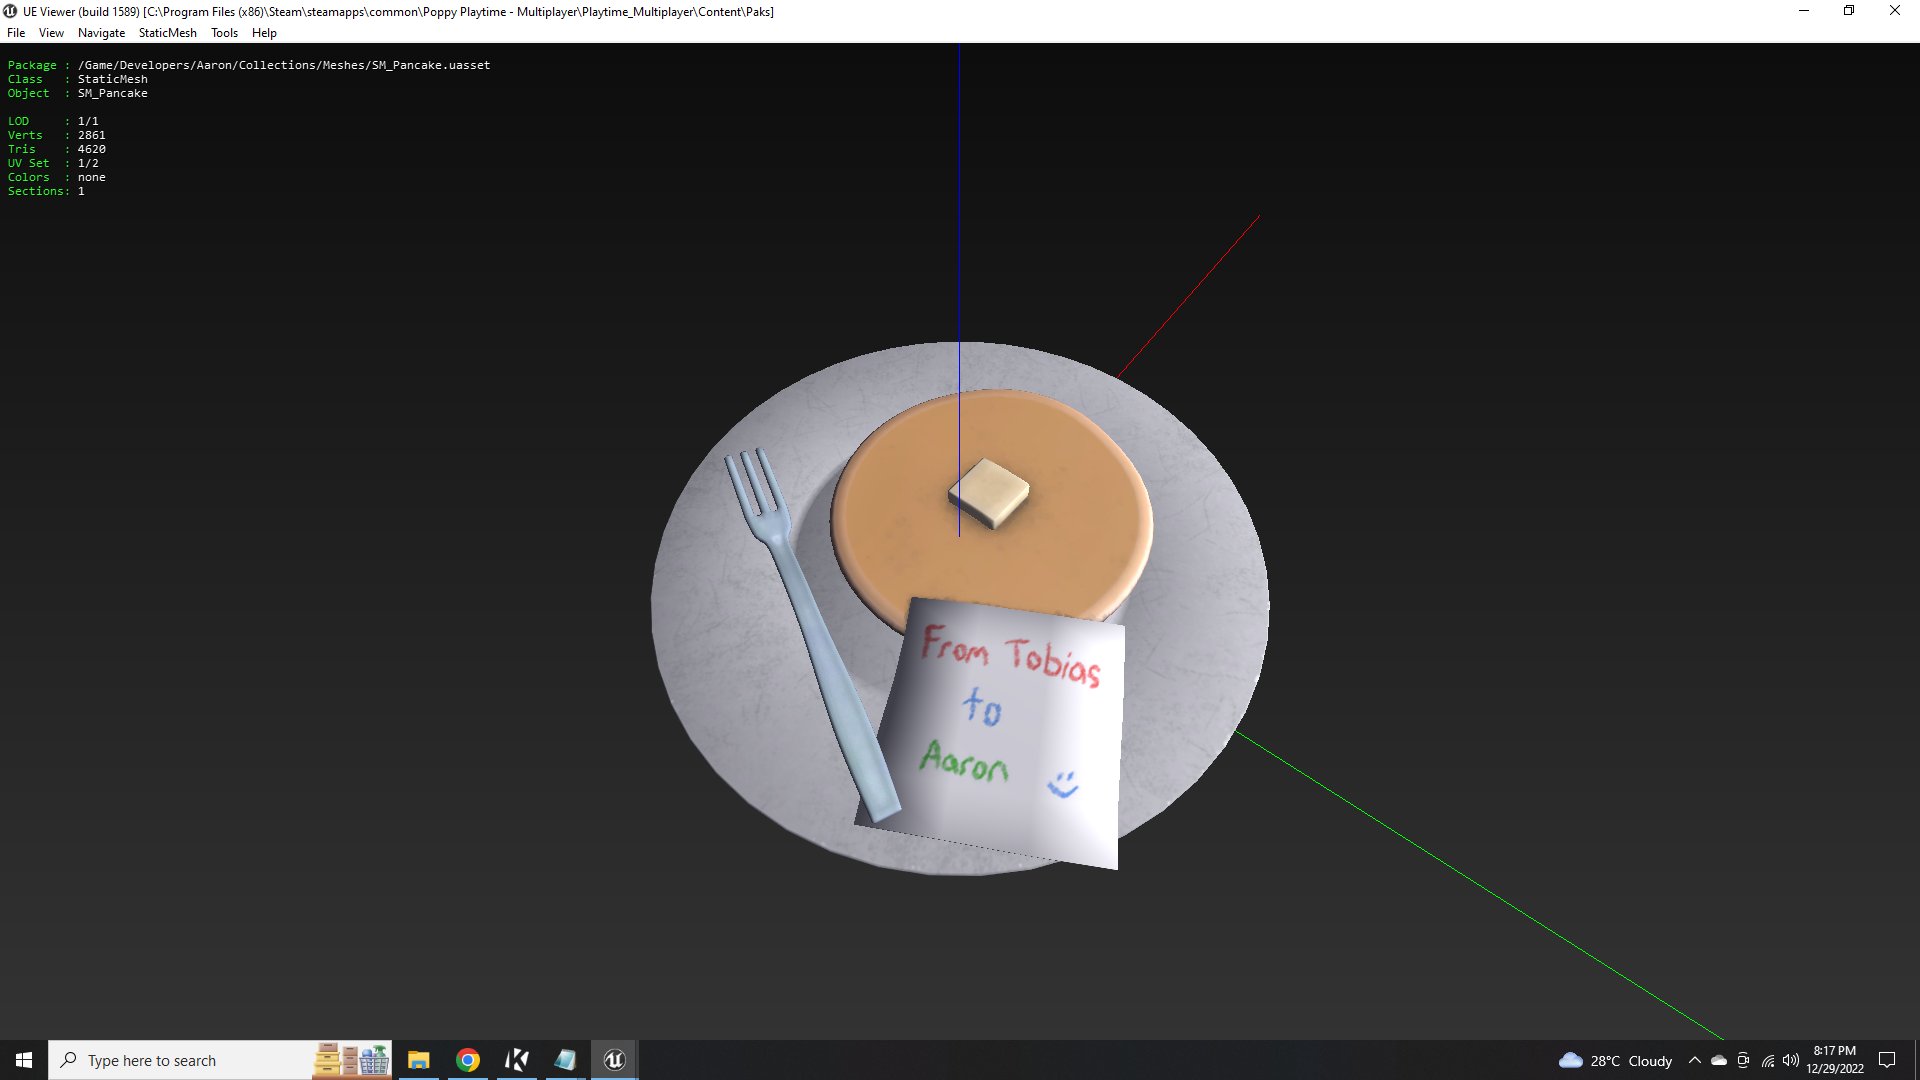
Task: Click the package path SM_Pancake.uasset text
Action: click(284, 65)
